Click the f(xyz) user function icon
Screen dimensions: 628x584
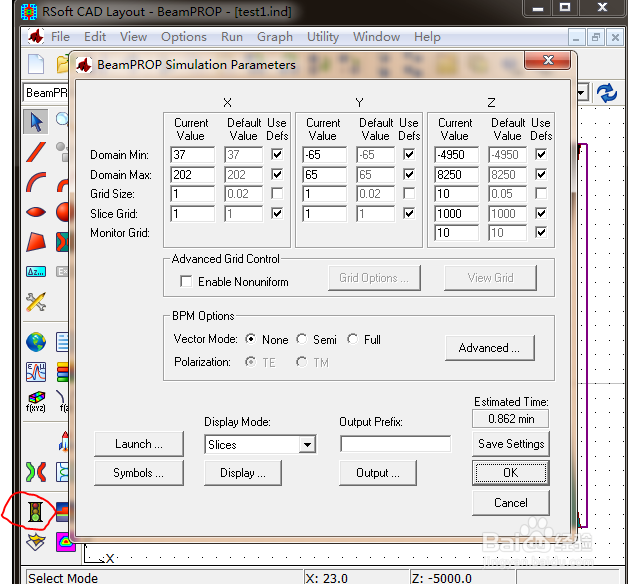click(36, 402)
